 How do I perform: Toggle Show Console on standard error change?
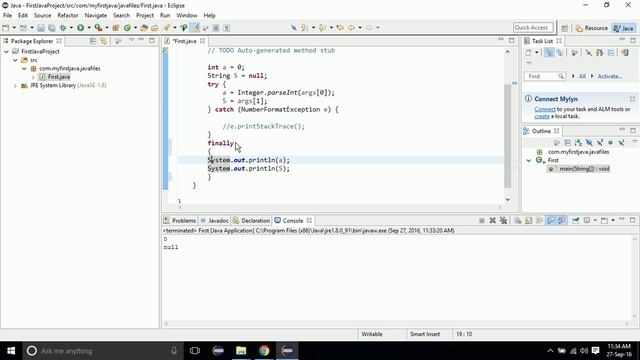562,220
